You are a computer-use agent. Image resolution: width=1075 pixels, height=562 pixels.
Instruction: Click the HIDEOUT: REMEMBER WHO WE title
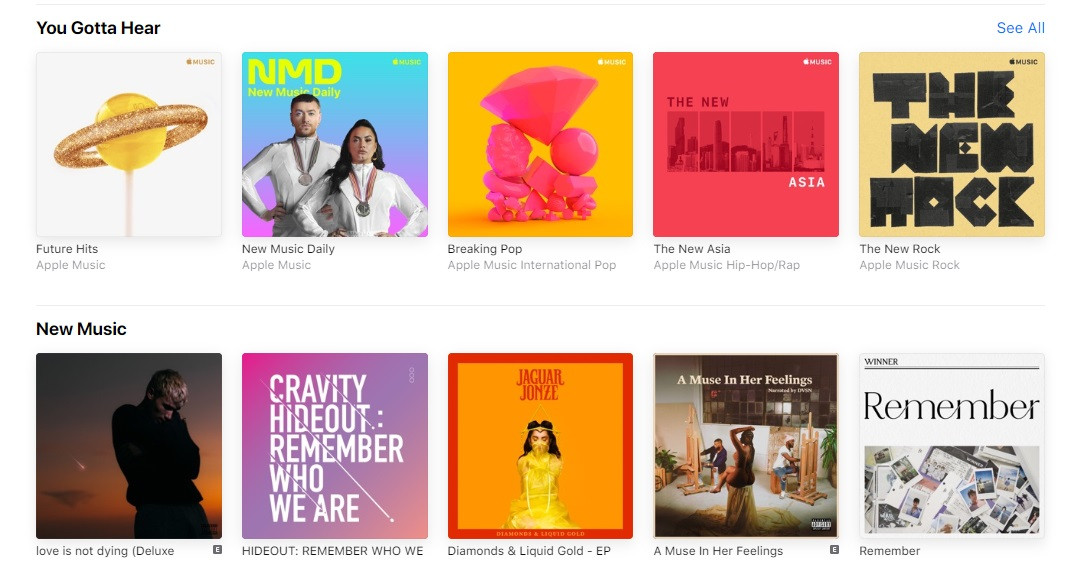coord(333,551)
